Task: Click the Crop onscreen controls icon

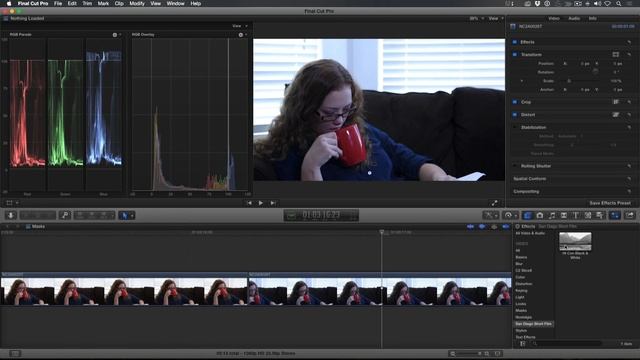Action: [x=616, y=102]
